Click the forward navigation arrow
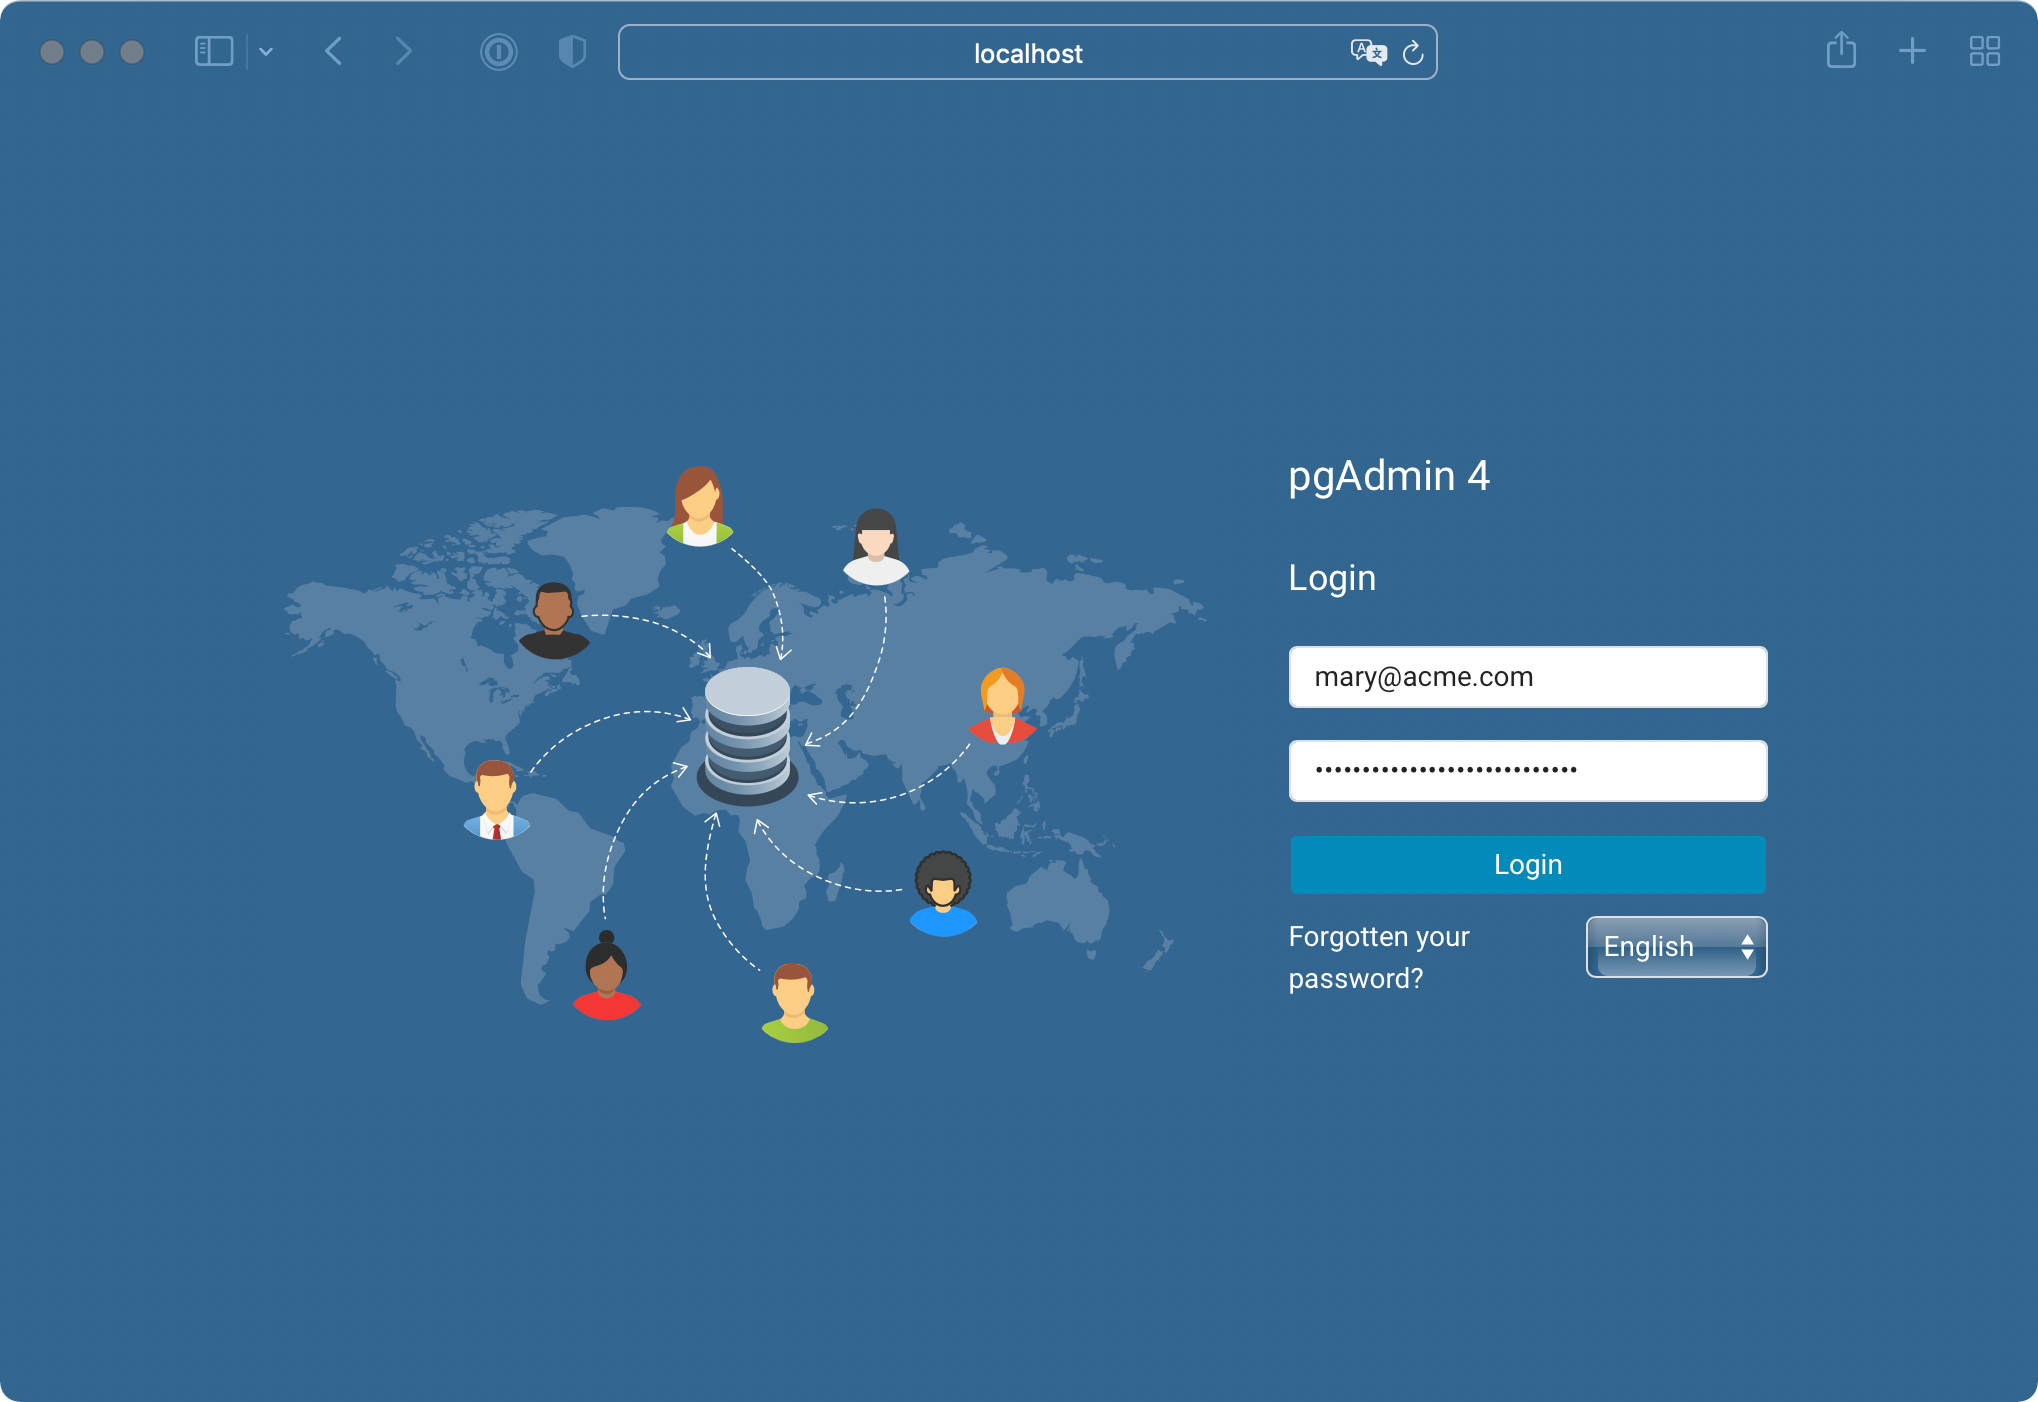The width and height of the screenshot is (2038, 1402). click(403, 52)
